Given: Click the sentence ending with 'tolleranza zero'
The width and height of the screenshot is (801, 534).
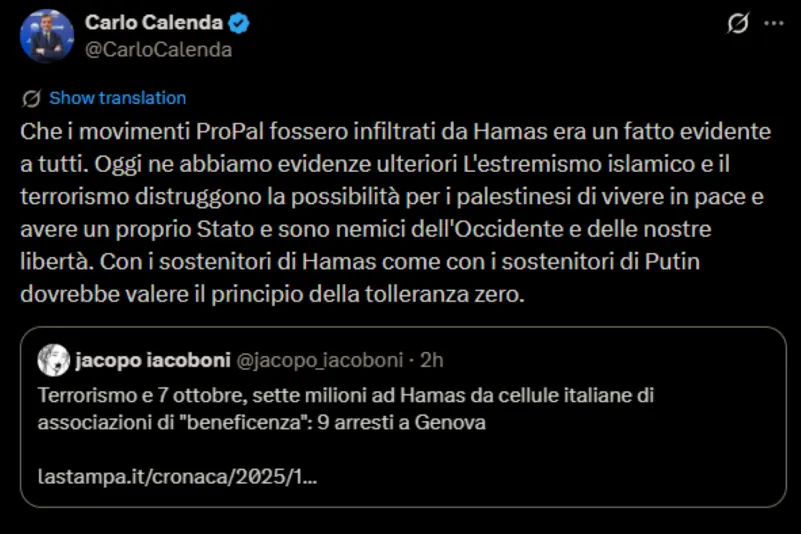Looking at the screenshot, I should coord(270,297).
